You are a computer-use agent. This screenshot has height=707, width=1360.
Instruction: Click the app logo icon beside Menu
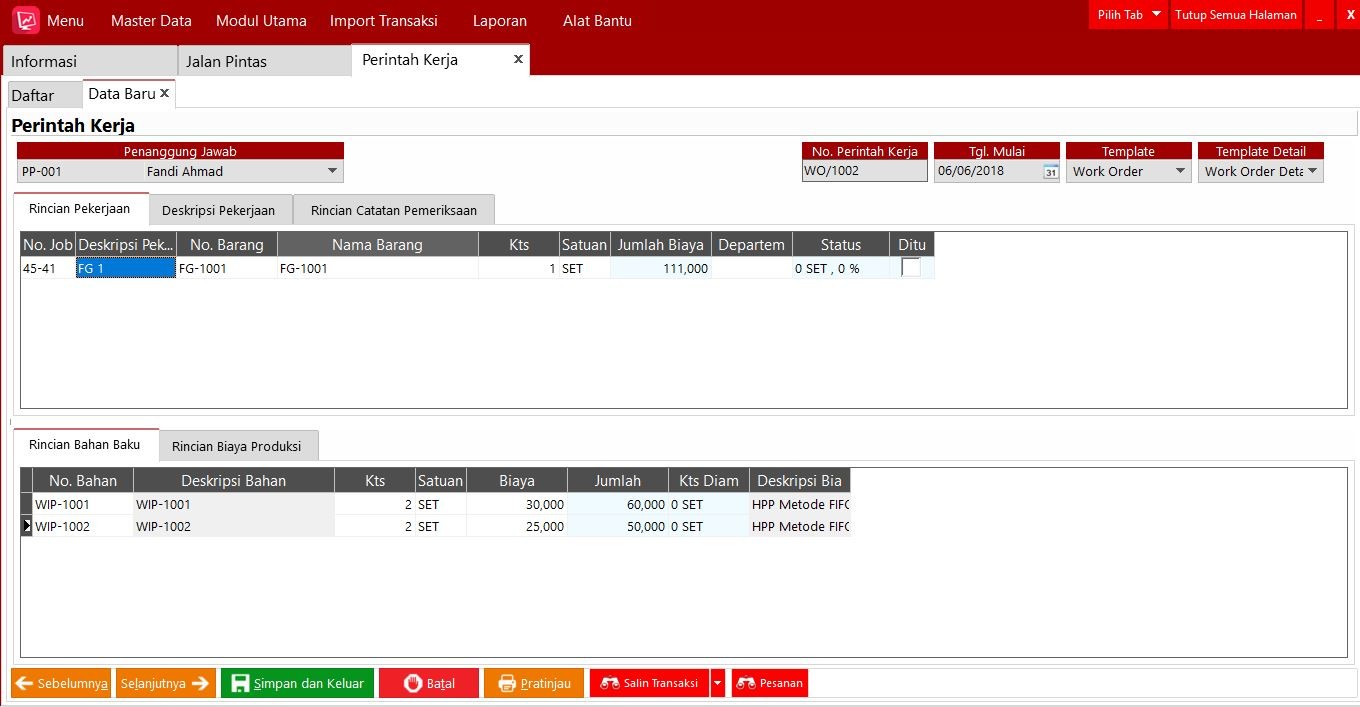tap(25, 20)
